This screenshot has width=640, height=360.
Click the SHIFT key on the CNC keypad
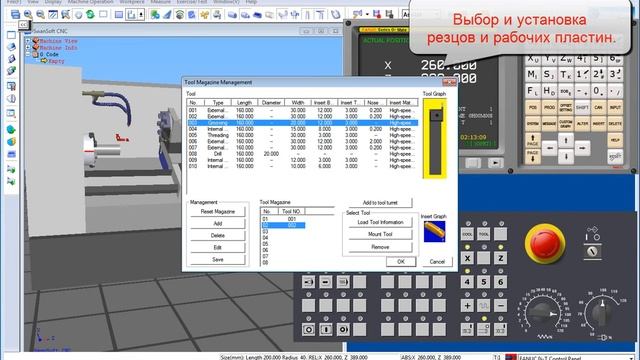tap(582, 107)
